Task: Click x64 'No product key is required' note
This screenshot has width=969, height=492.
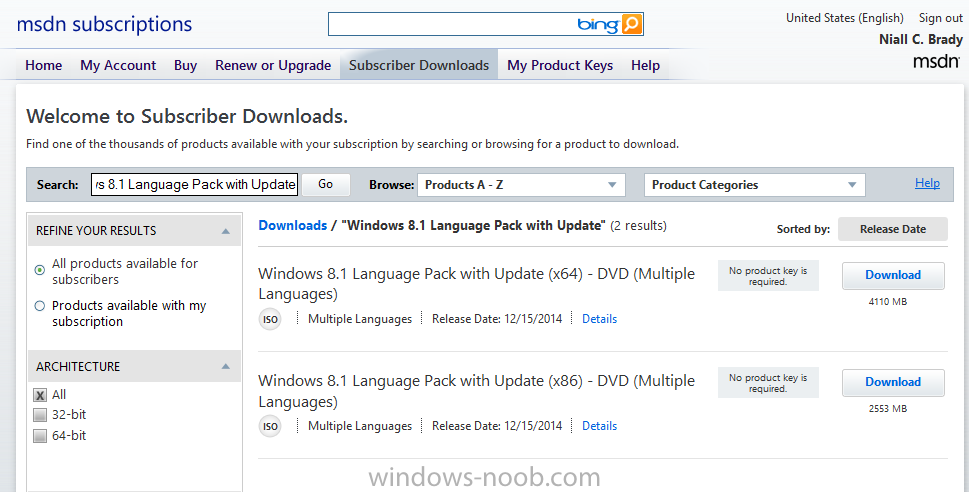Action: pos(768,276)
